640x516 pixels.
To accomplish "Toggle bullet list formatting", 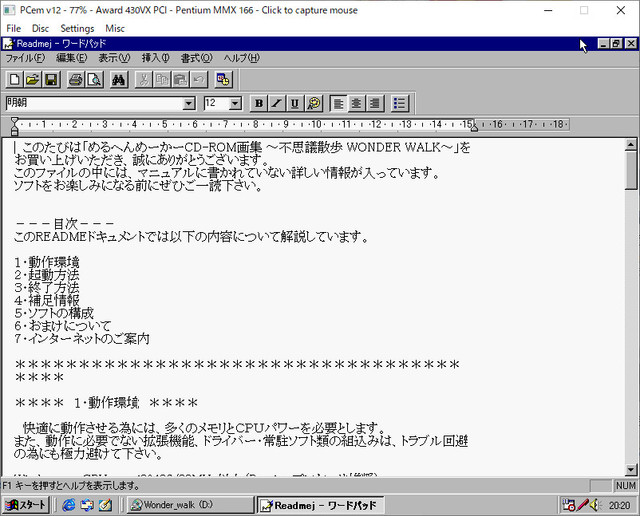I will click(x=400, y=103).
